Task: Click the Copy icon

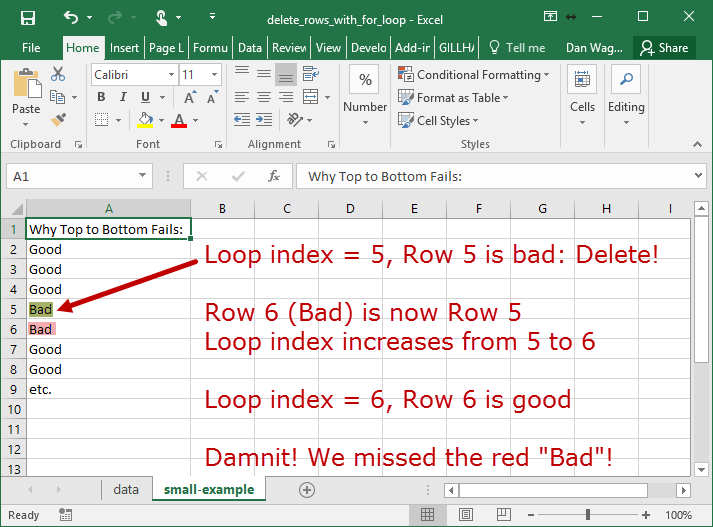Action: pos(57,97)
